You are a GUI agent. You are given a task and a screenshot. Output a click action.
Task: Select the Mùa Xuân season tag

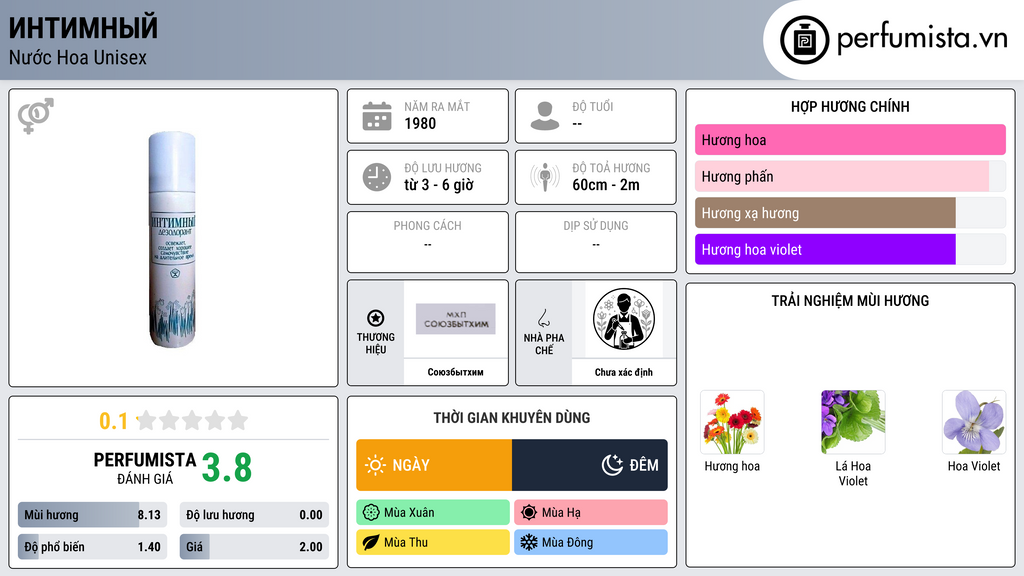[x=433, y=513]
